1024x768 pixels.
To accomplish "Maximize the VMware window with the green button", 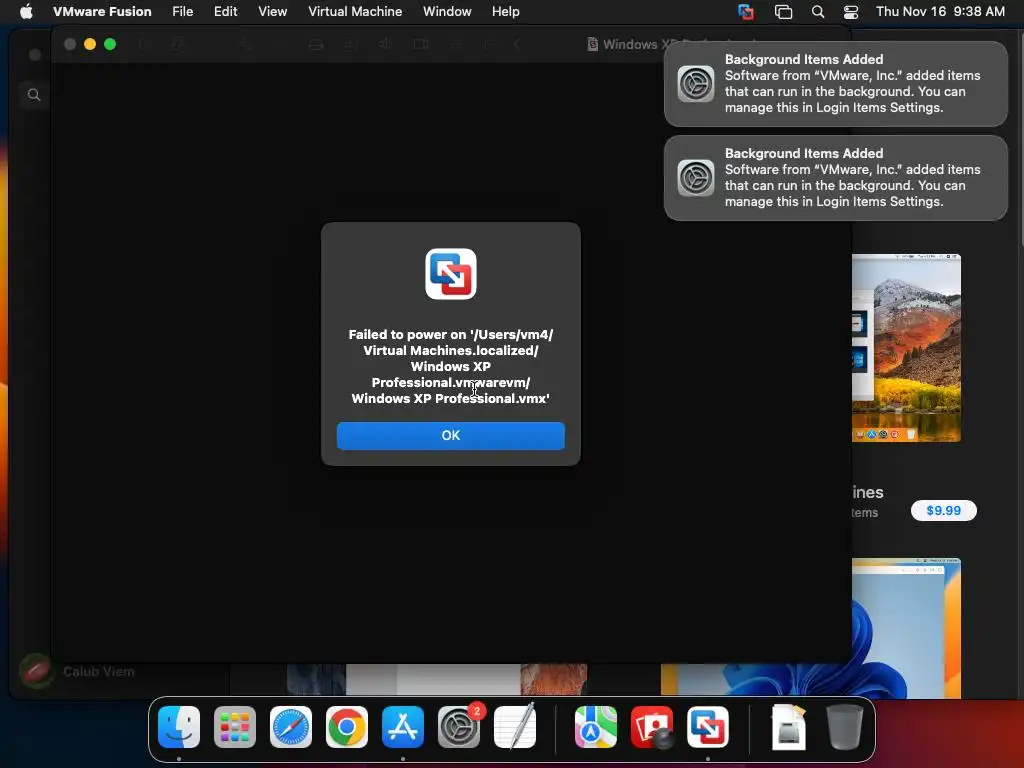I will tap(110, 44).
